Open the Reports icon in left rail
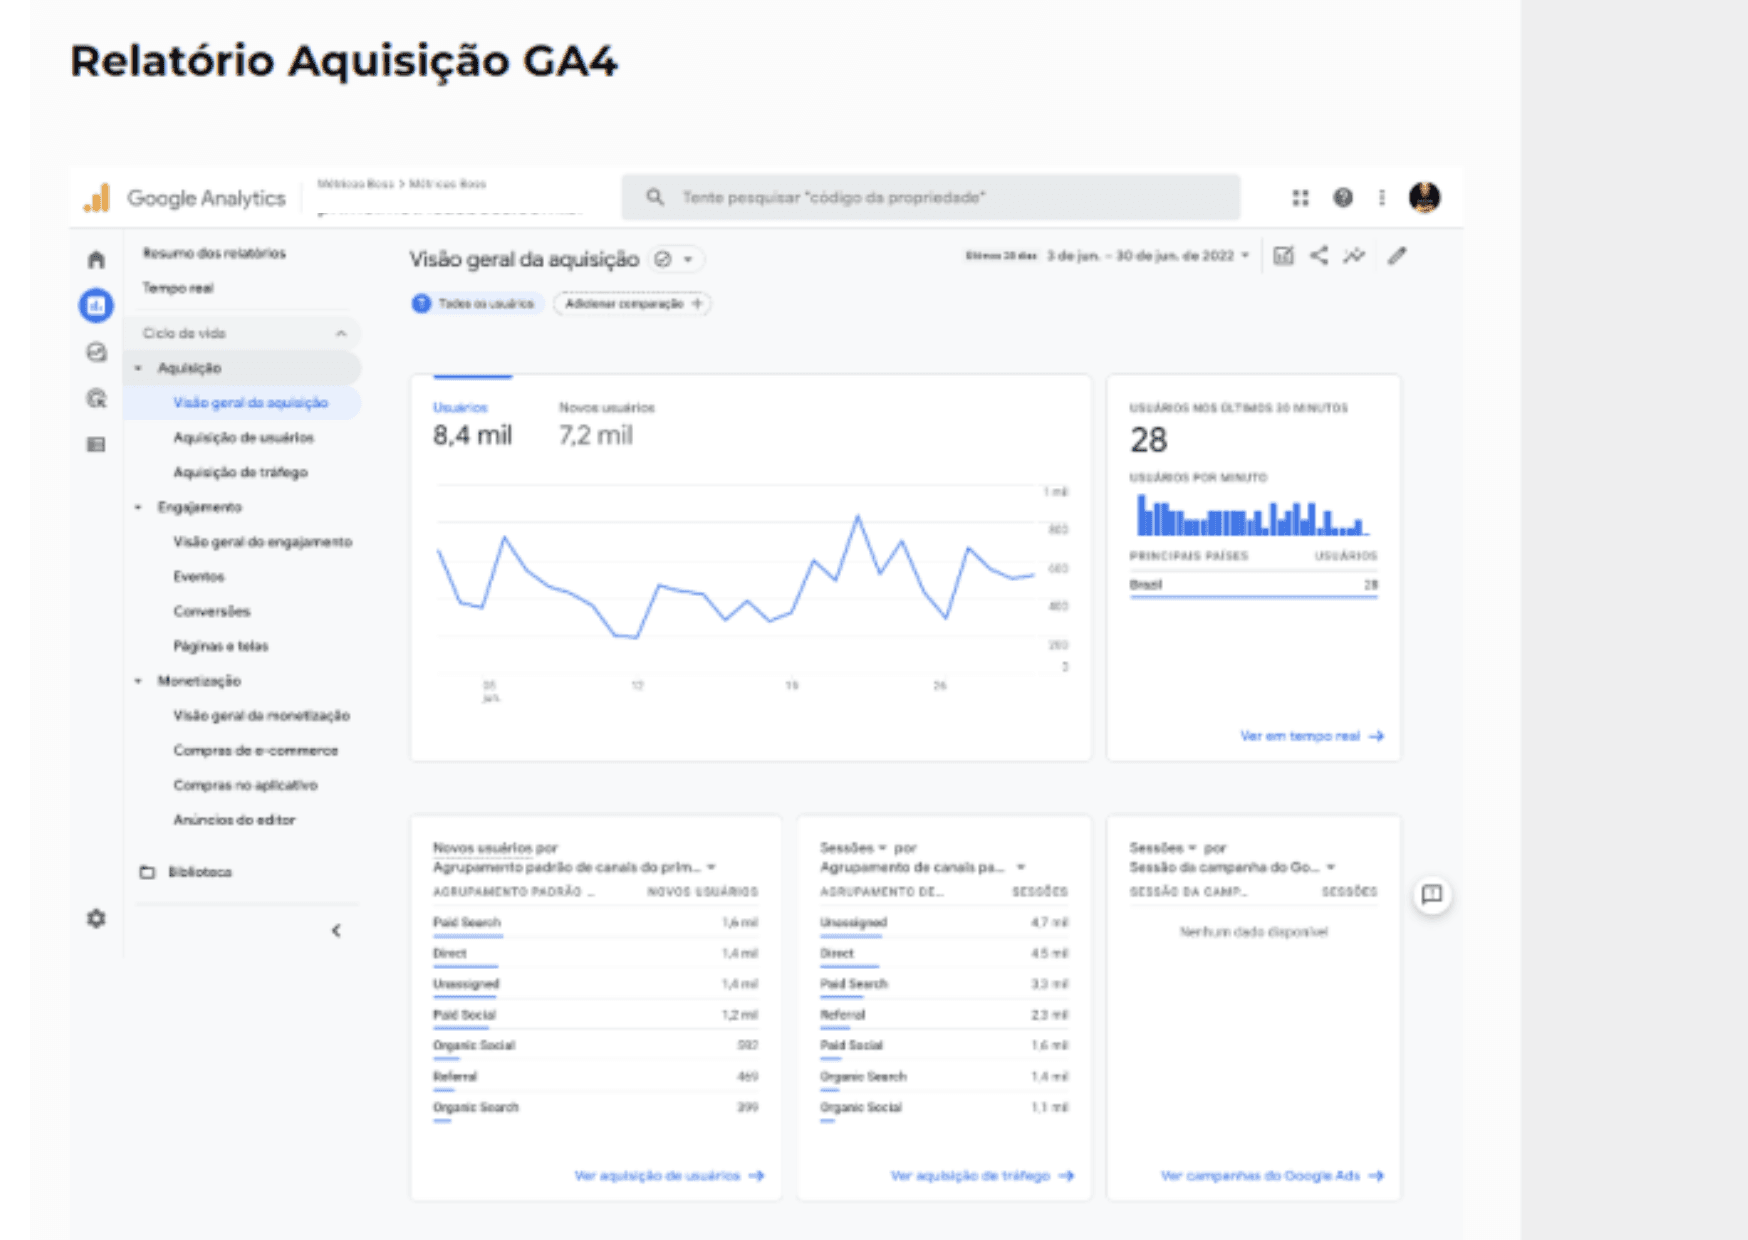Image resolution: width=1748 pixels, height=1240 pixels. (x=96, y=306)
